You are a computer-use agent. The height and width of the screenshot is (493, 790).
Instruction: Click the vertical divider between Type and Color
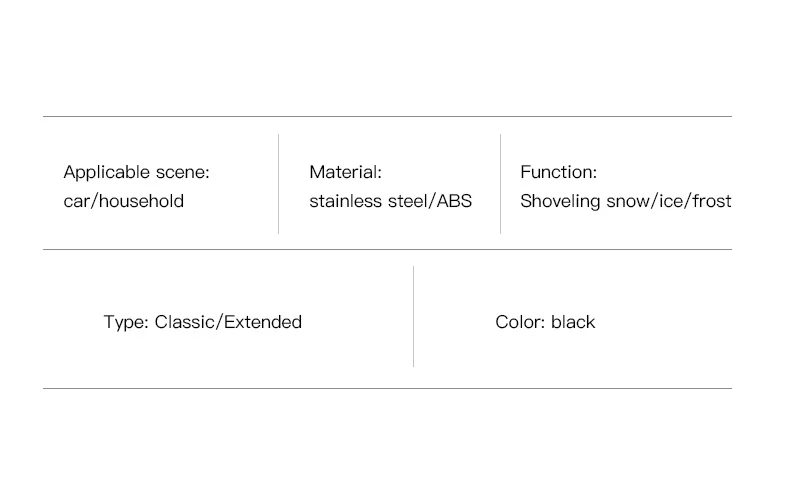[x=414, y=316]
